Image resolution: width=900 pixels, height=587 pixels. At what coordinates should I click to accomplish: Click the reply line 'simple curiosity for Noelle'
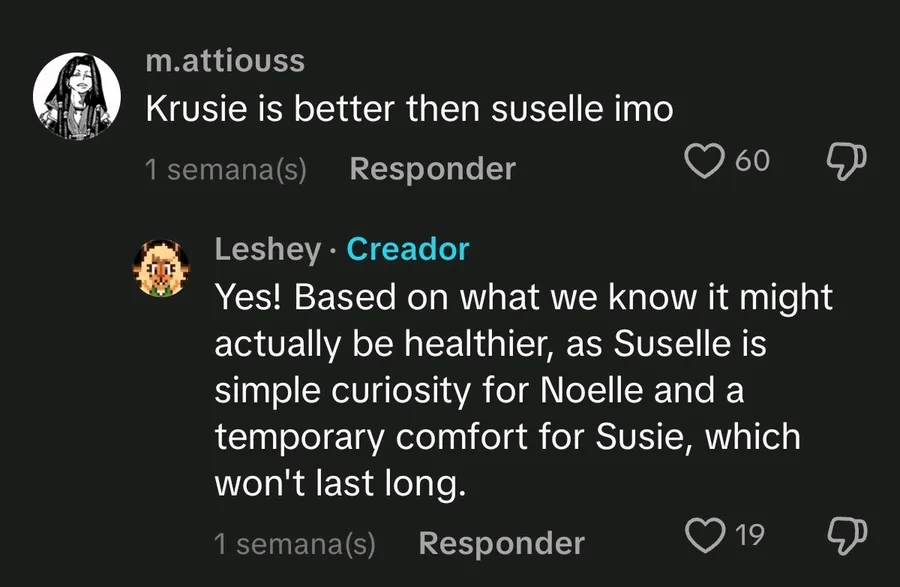[479, 391]
